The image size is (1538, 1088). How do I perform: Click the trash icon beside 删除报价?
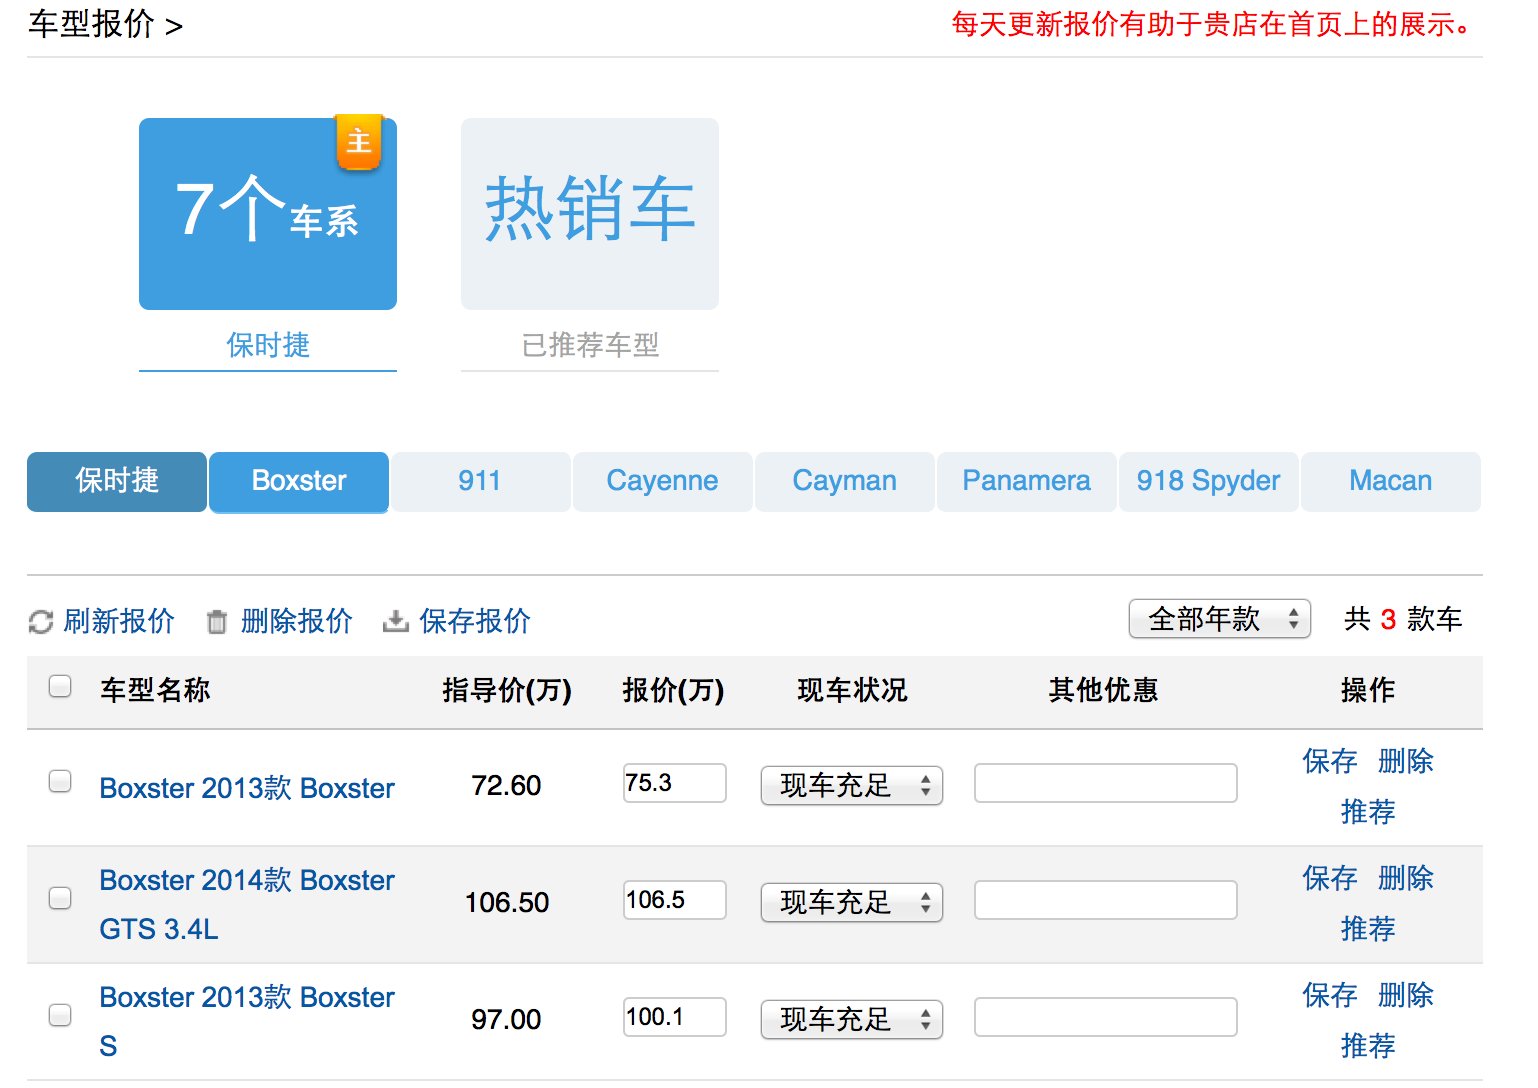pos(217,622)
